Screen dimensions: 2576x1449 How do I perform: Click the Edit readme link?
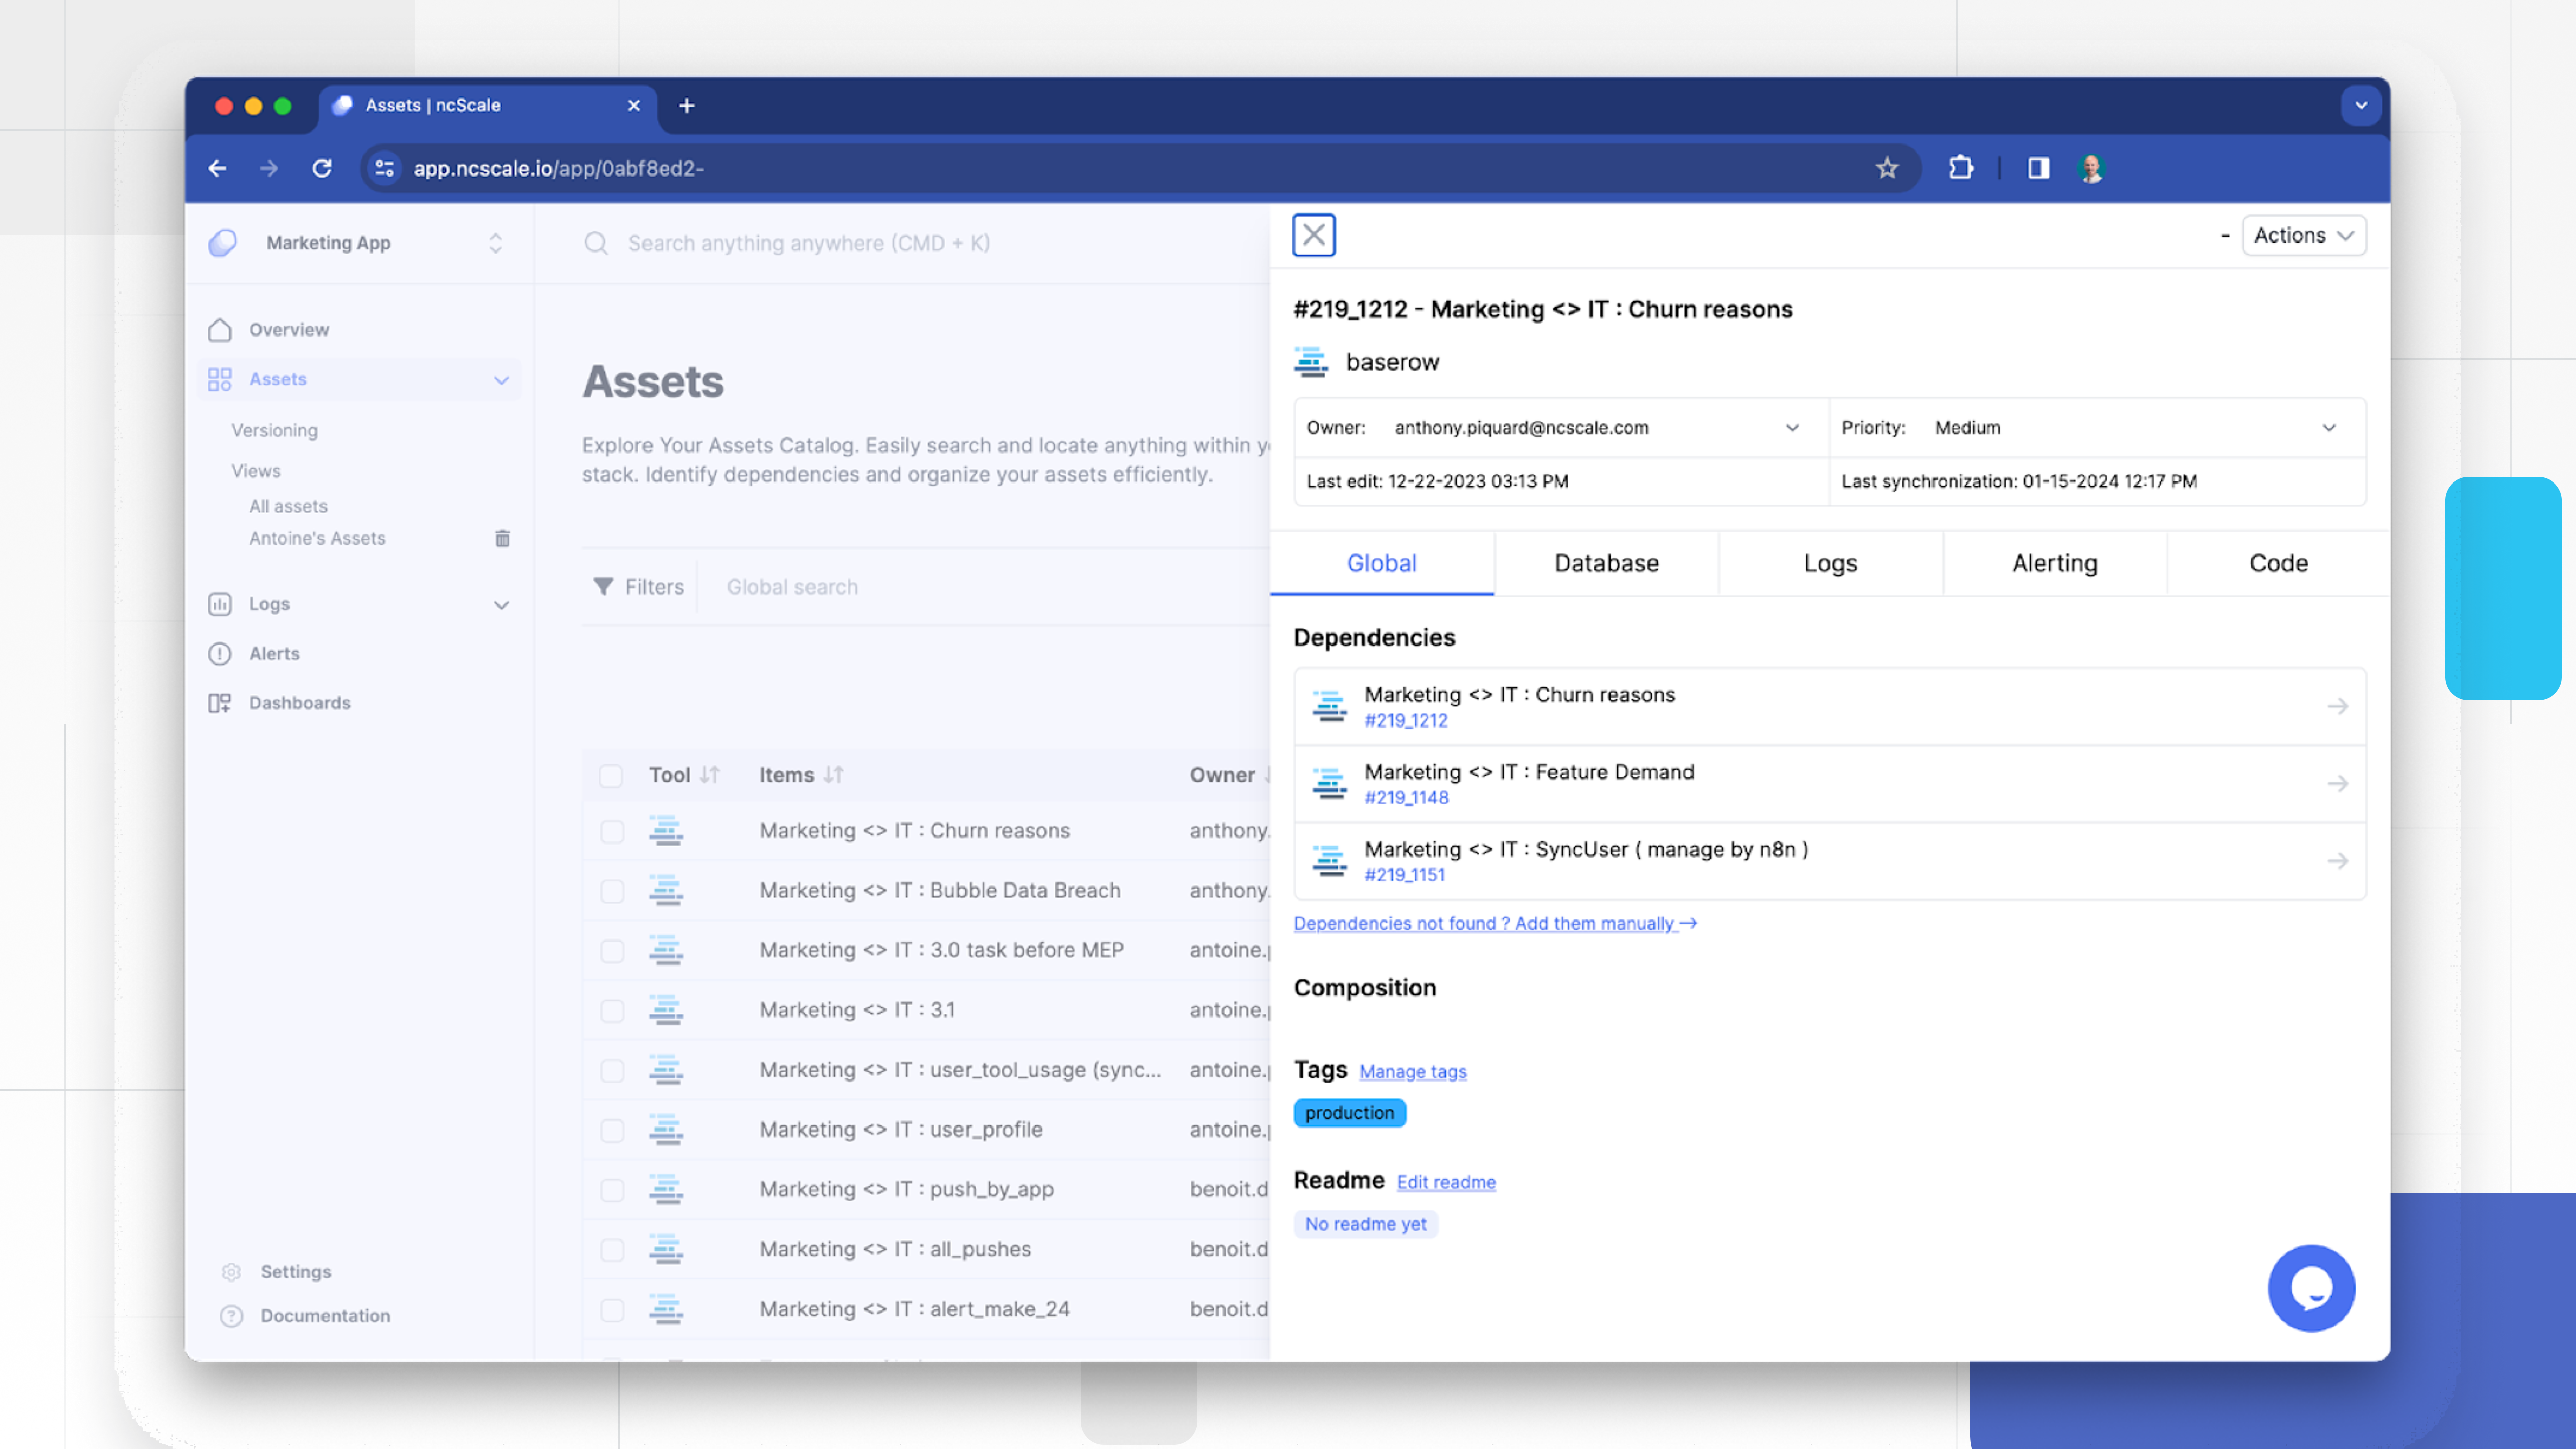click(1445, 1182)
